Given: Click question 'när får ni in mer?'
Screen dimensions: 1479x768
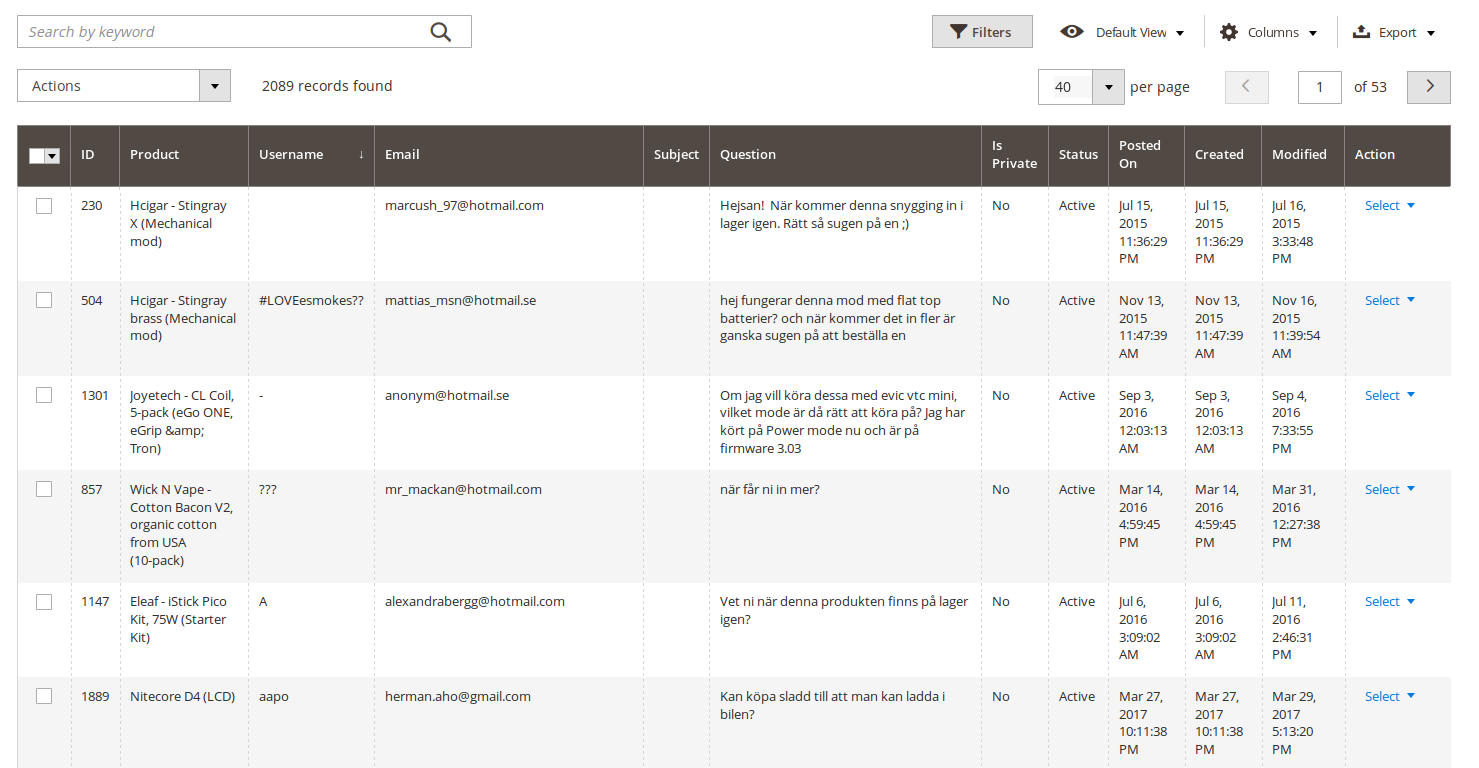Looking at the screenshot, I should [770, 489].
